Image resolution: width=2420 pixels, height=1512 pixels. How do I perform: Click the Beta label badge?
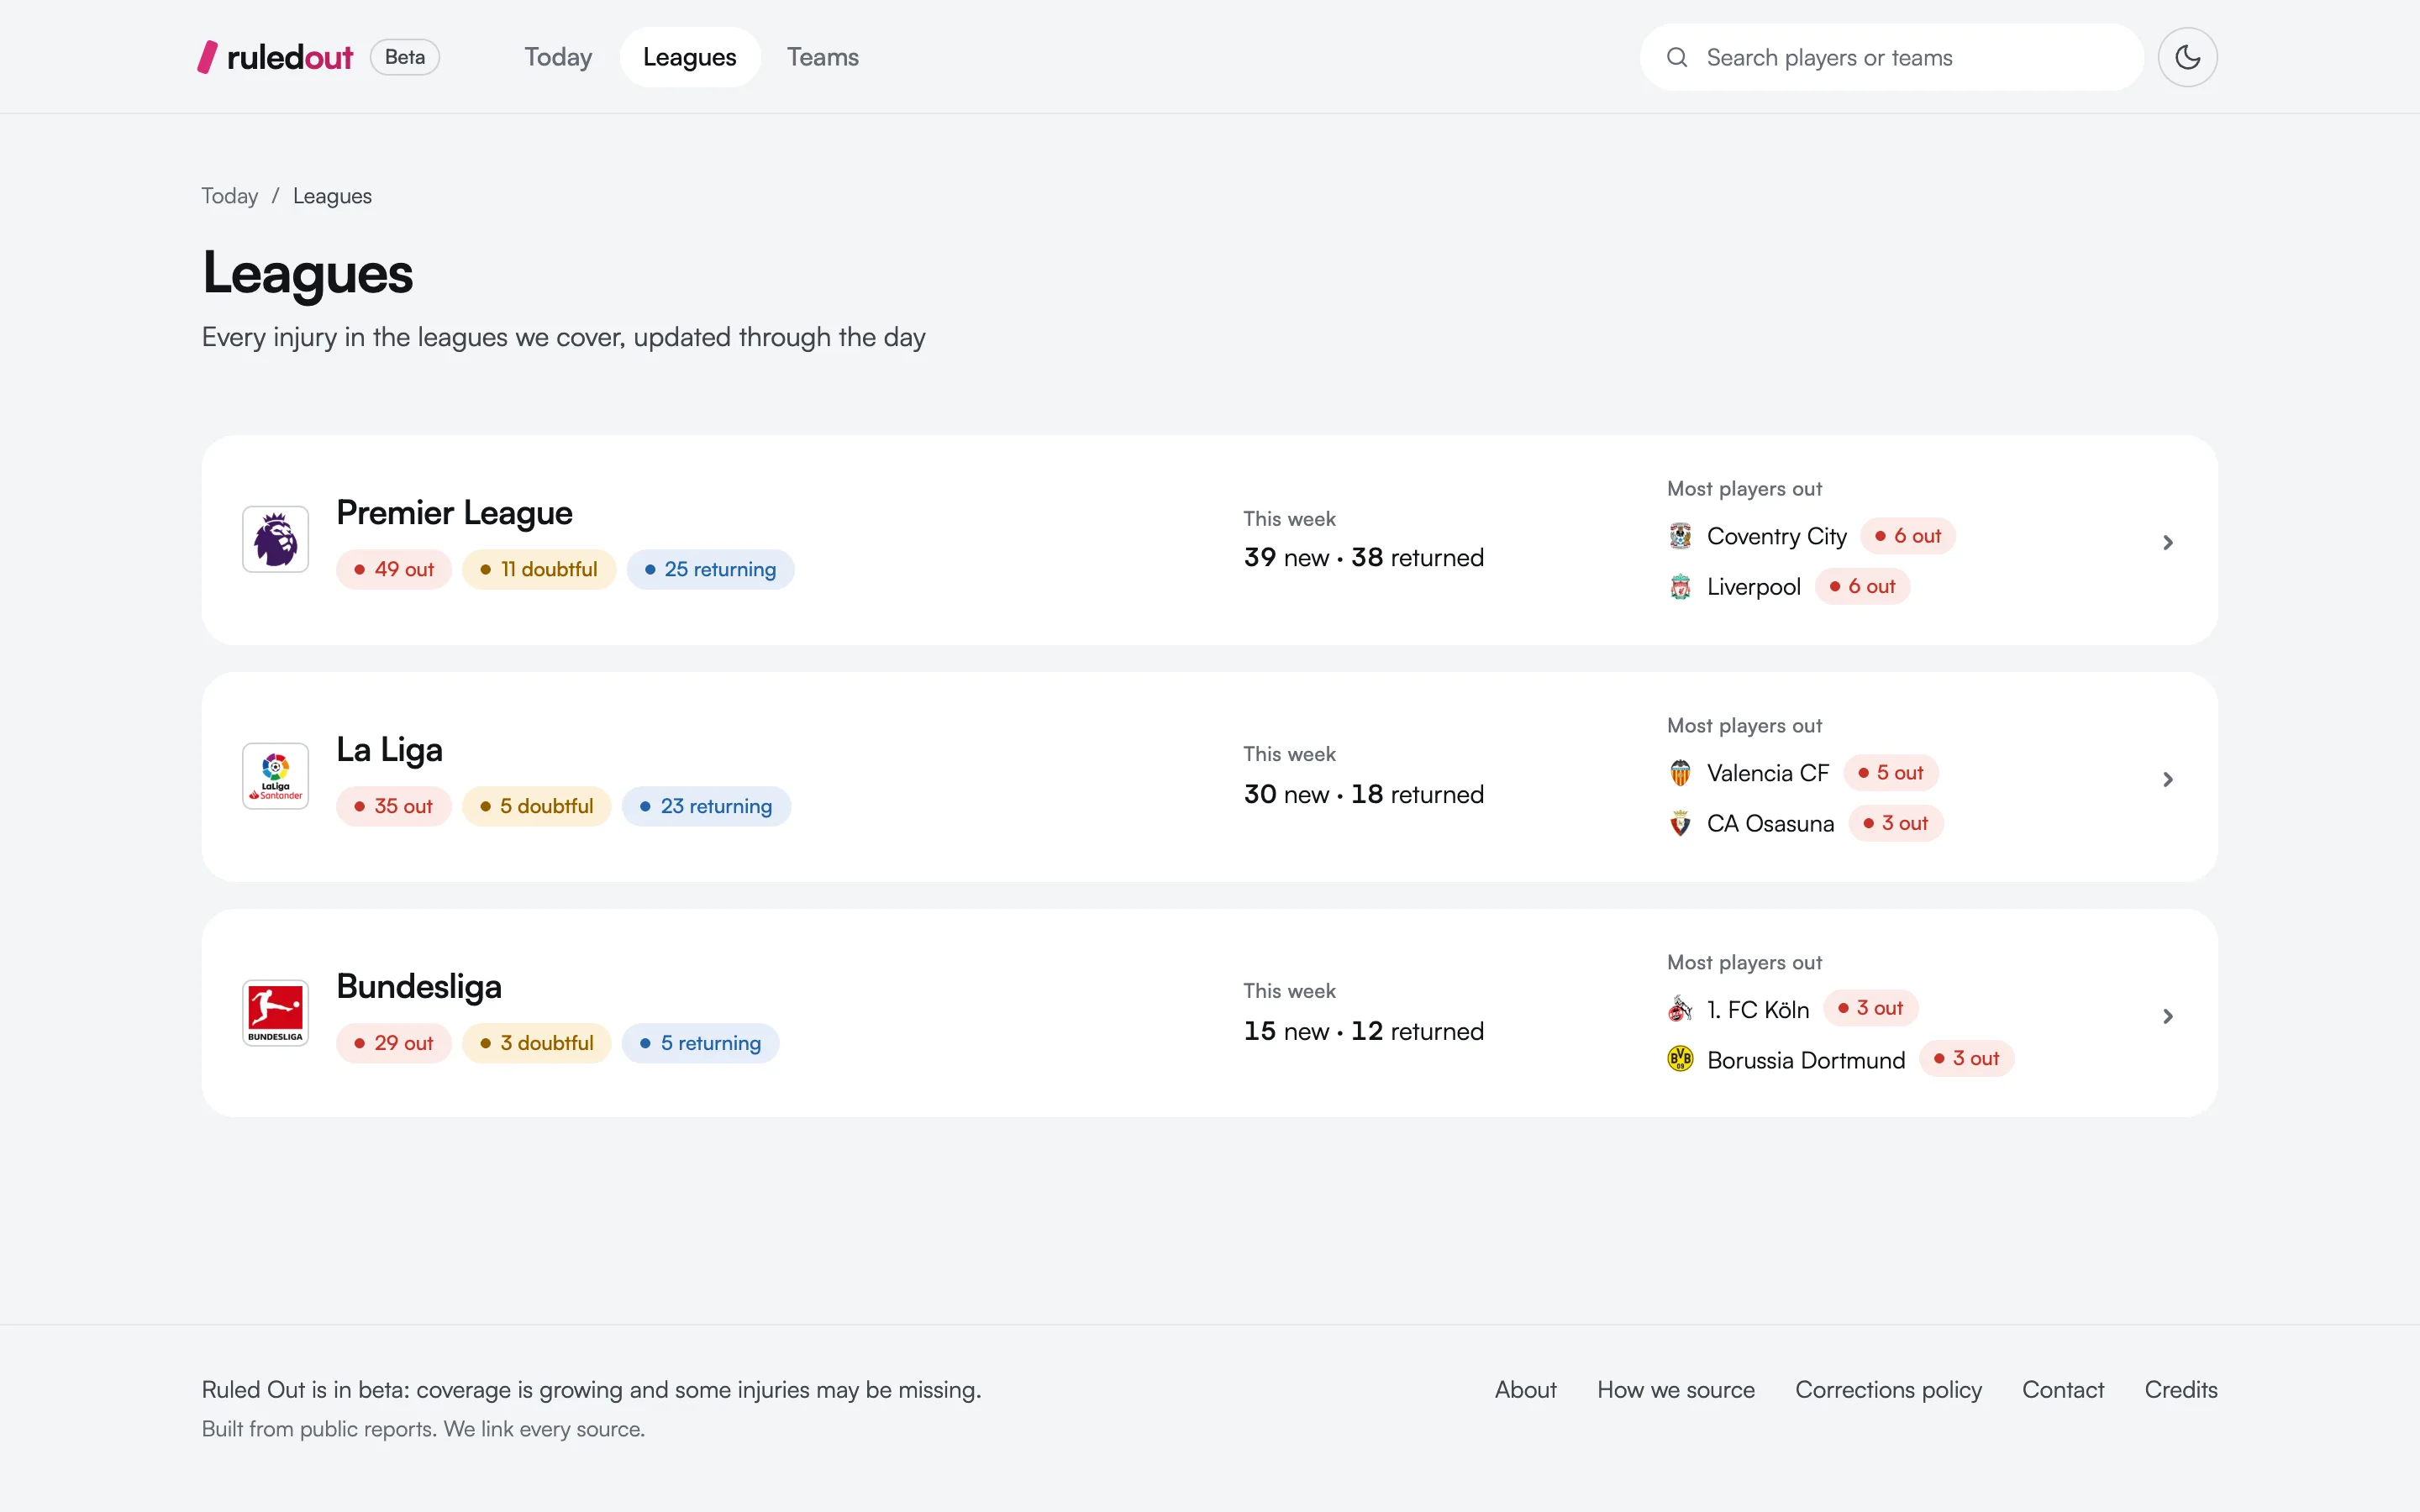point(405,57)
